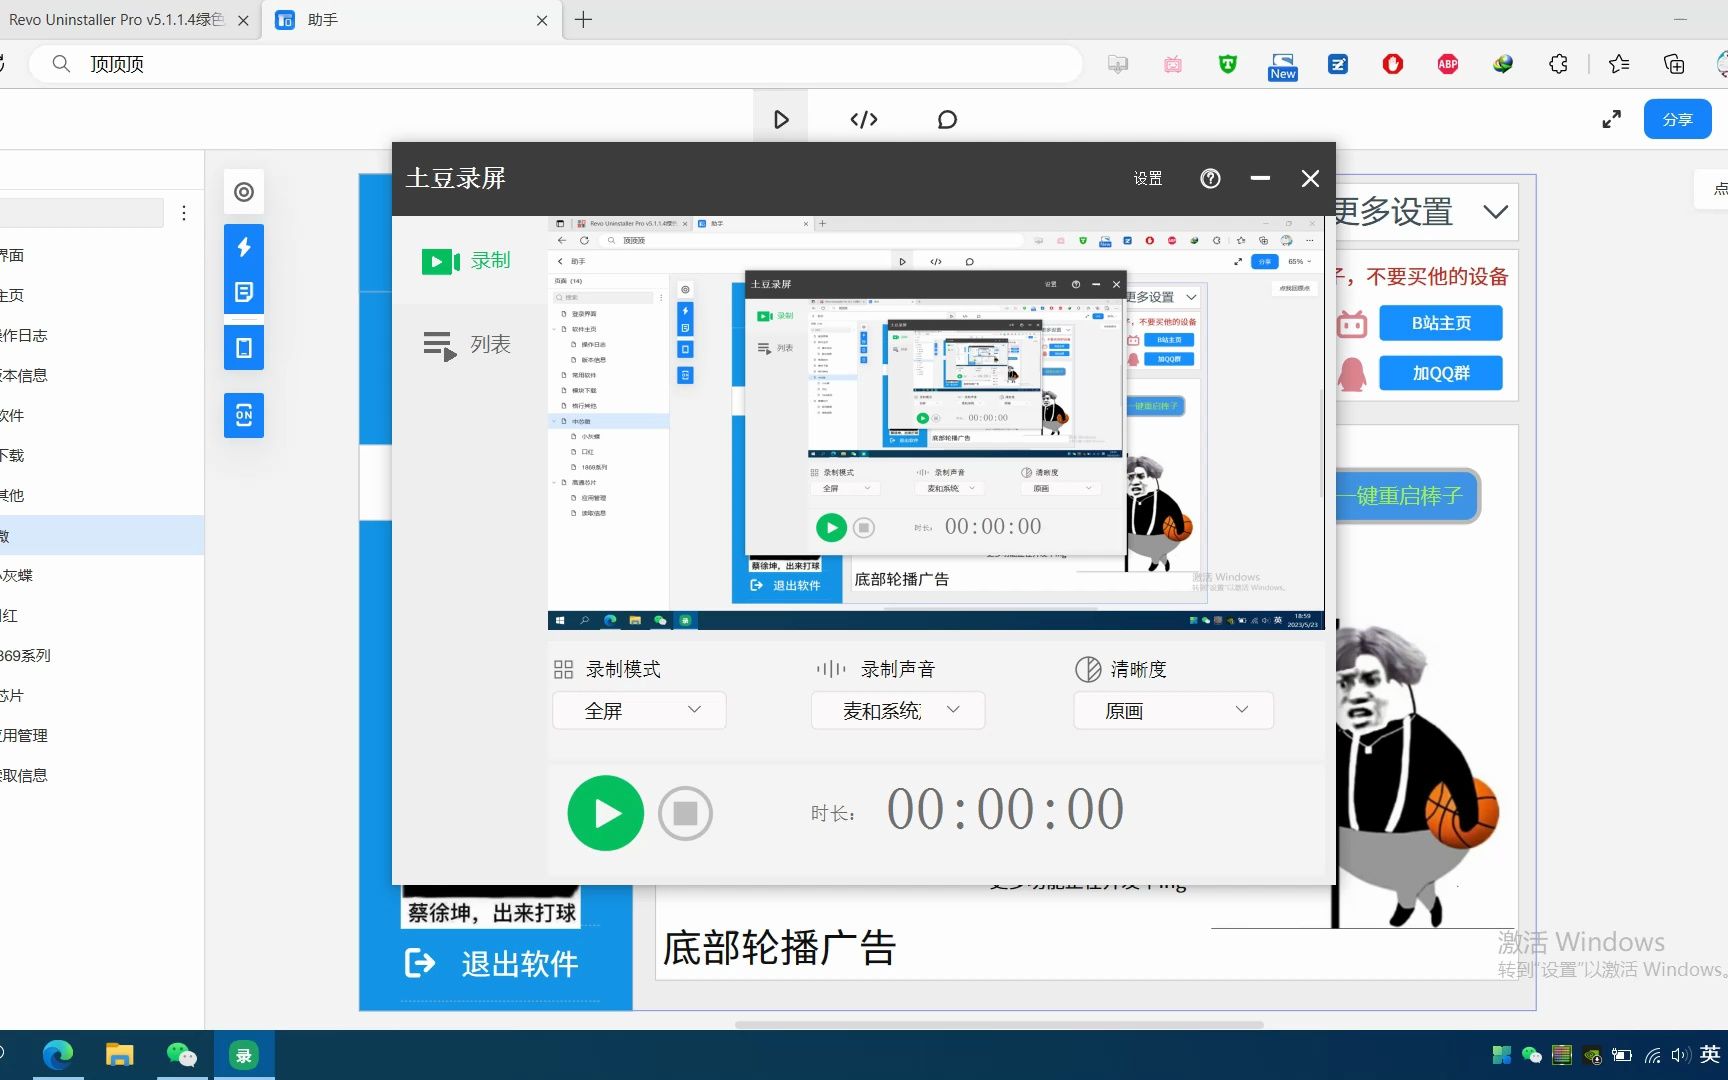
Task: Open the 录制模式 全屏 dropdown
Action: coord(639,710)
